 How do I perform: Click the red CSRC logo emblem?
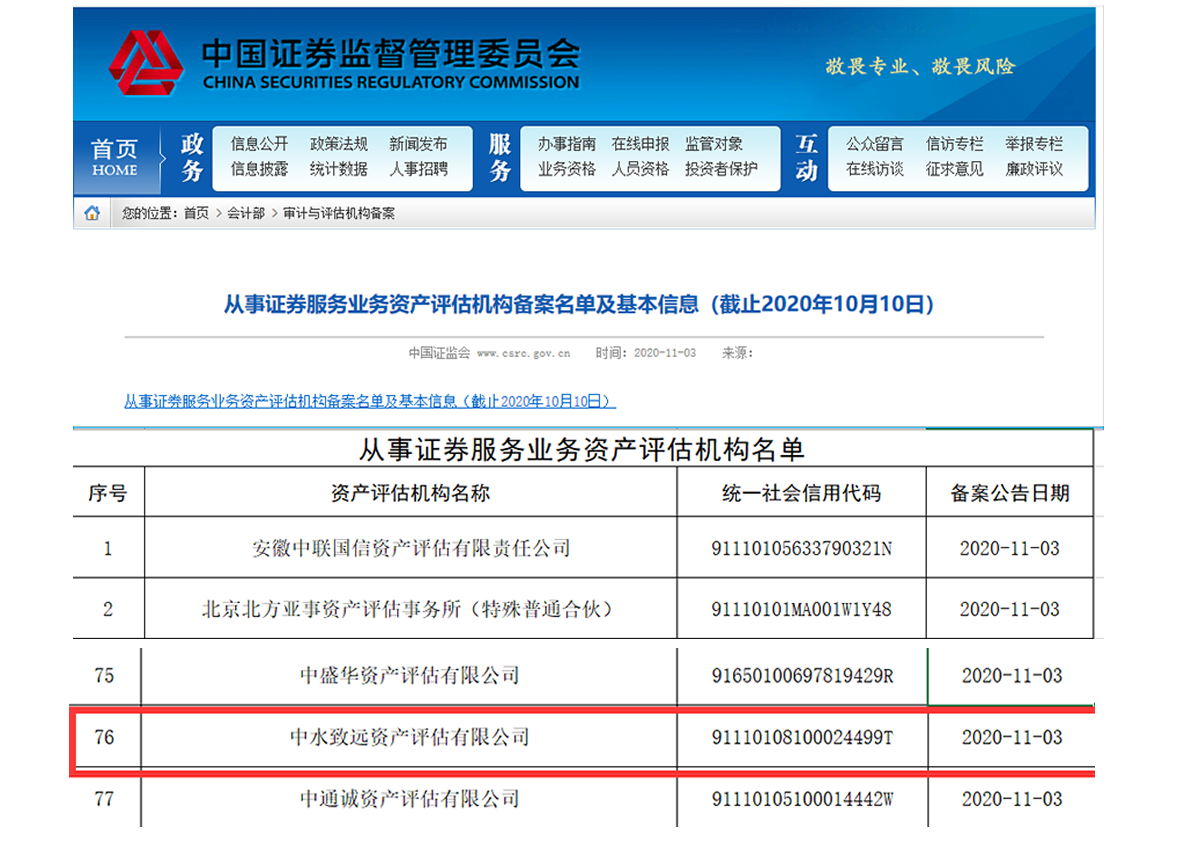coord(146,62)
